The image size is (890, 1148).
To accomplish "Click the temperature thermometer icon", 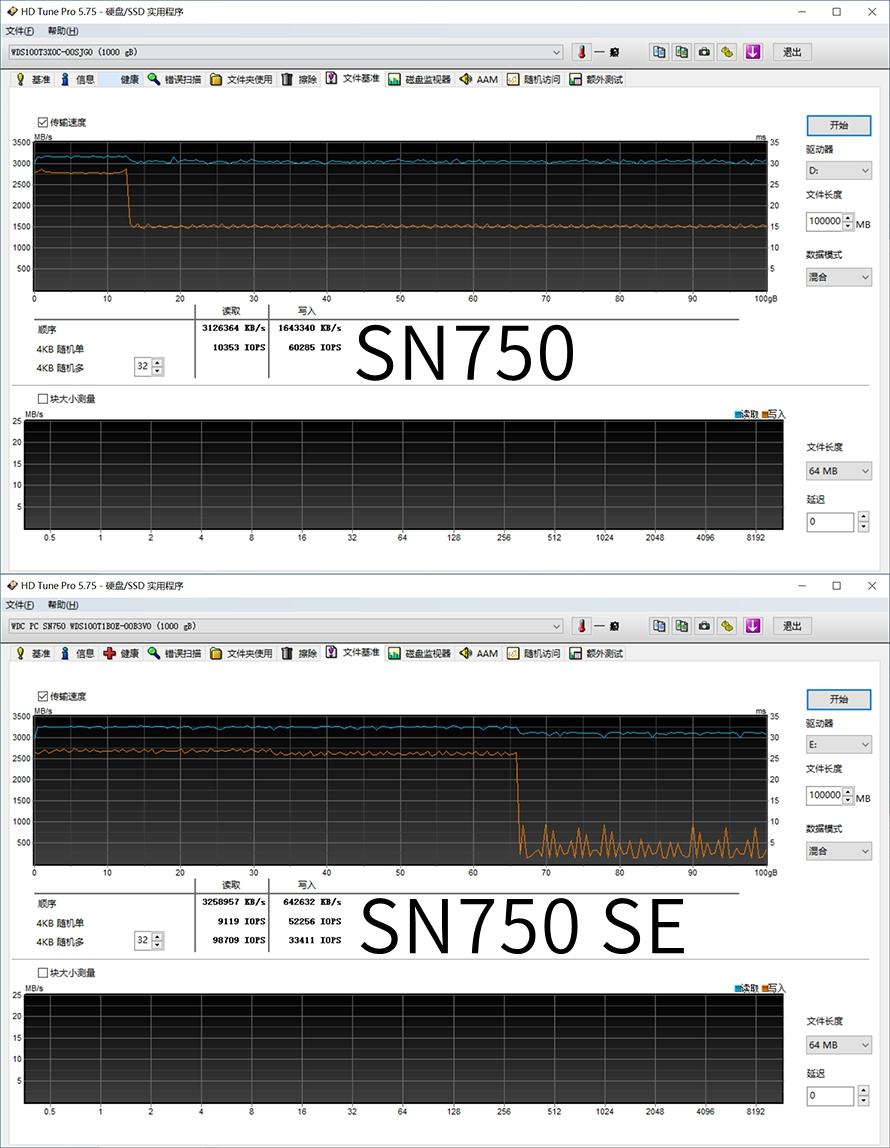I will pos(581,52).
